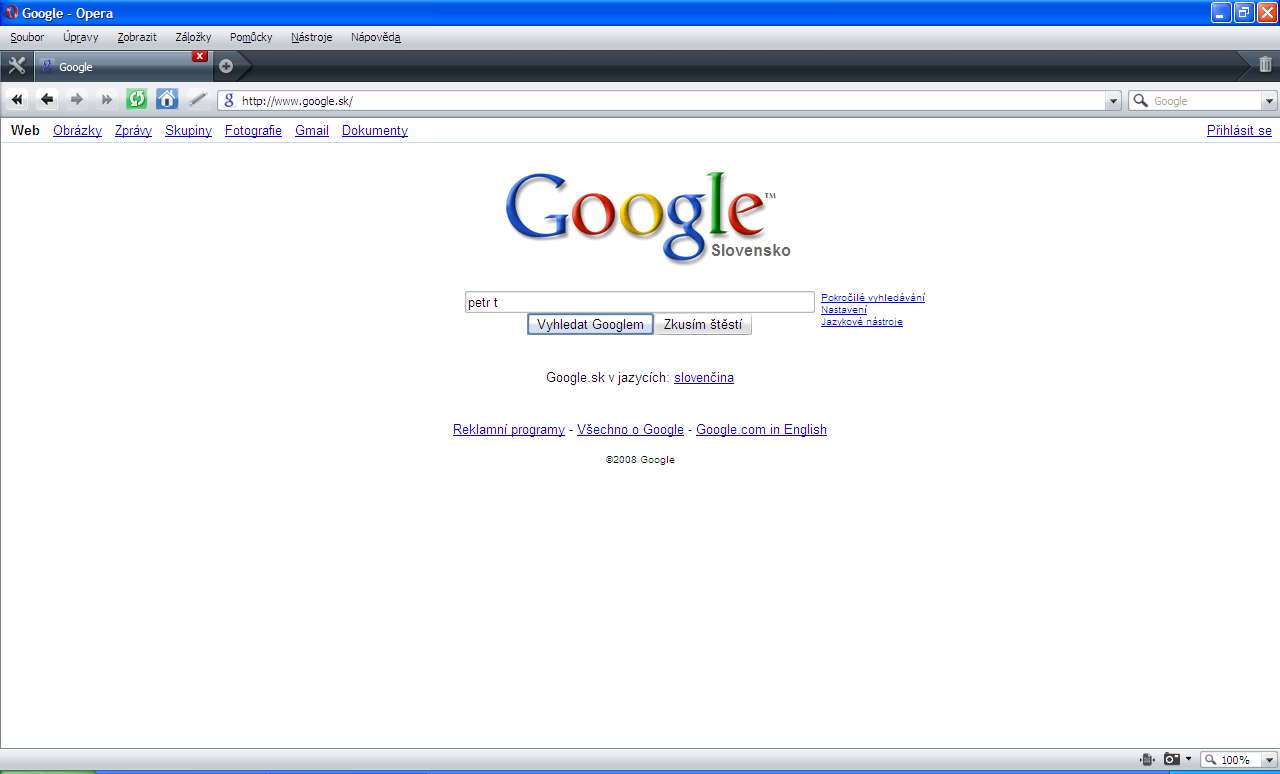Go back with the Back arrow
The width and height of the screenshot is (1280, 774).
(x=47, y=100)
